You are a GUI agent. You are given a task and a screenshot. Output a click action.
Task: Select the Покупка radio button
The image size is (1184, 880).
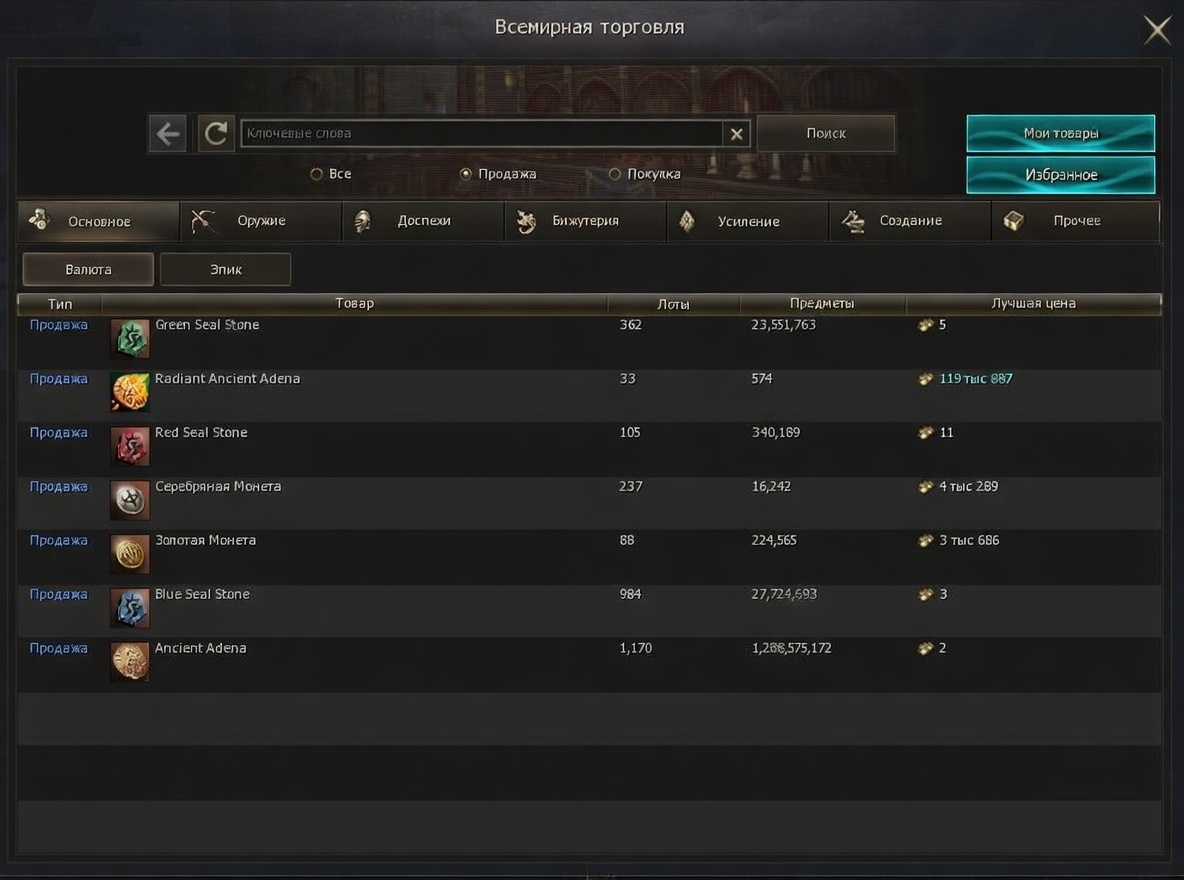point(615,174)
